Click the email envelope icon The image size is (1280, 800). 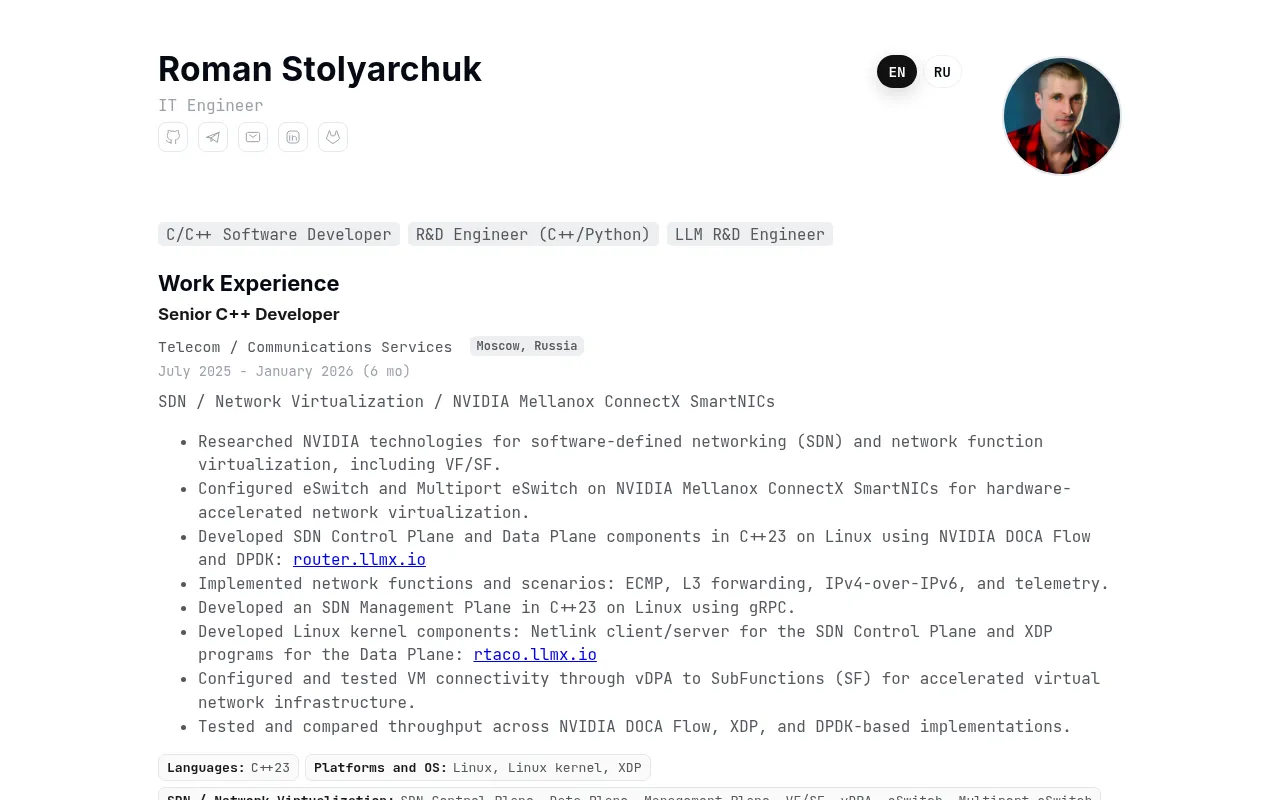[253, 137]
